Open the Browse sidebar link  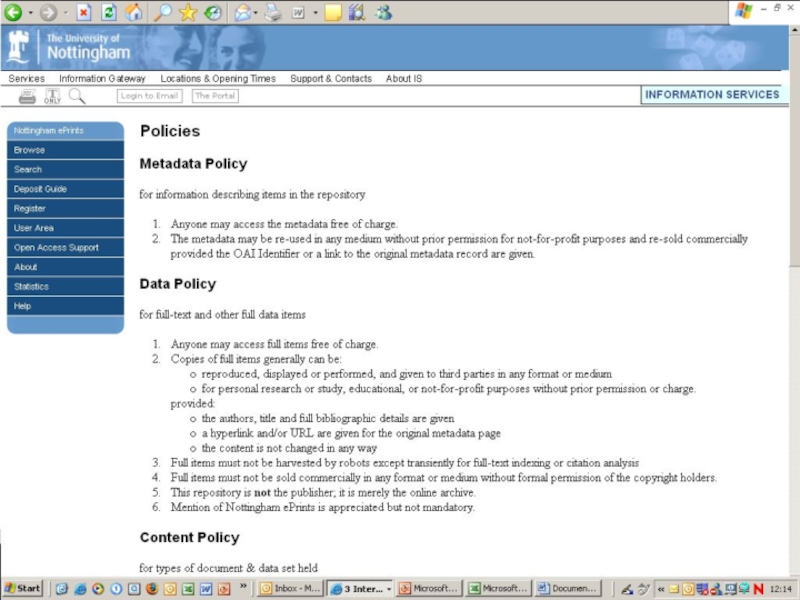[x=65, y=150]
